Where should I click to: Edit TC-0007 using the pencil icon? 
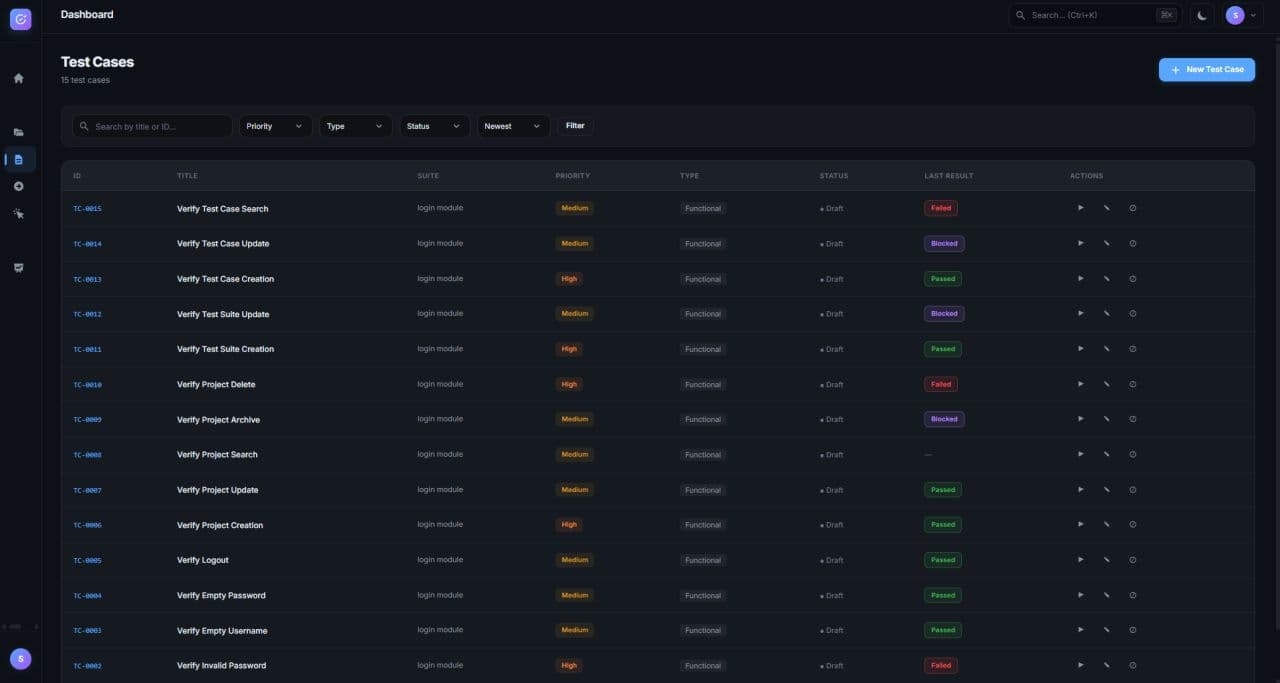pyautogui.click(x=1106, y=489)
